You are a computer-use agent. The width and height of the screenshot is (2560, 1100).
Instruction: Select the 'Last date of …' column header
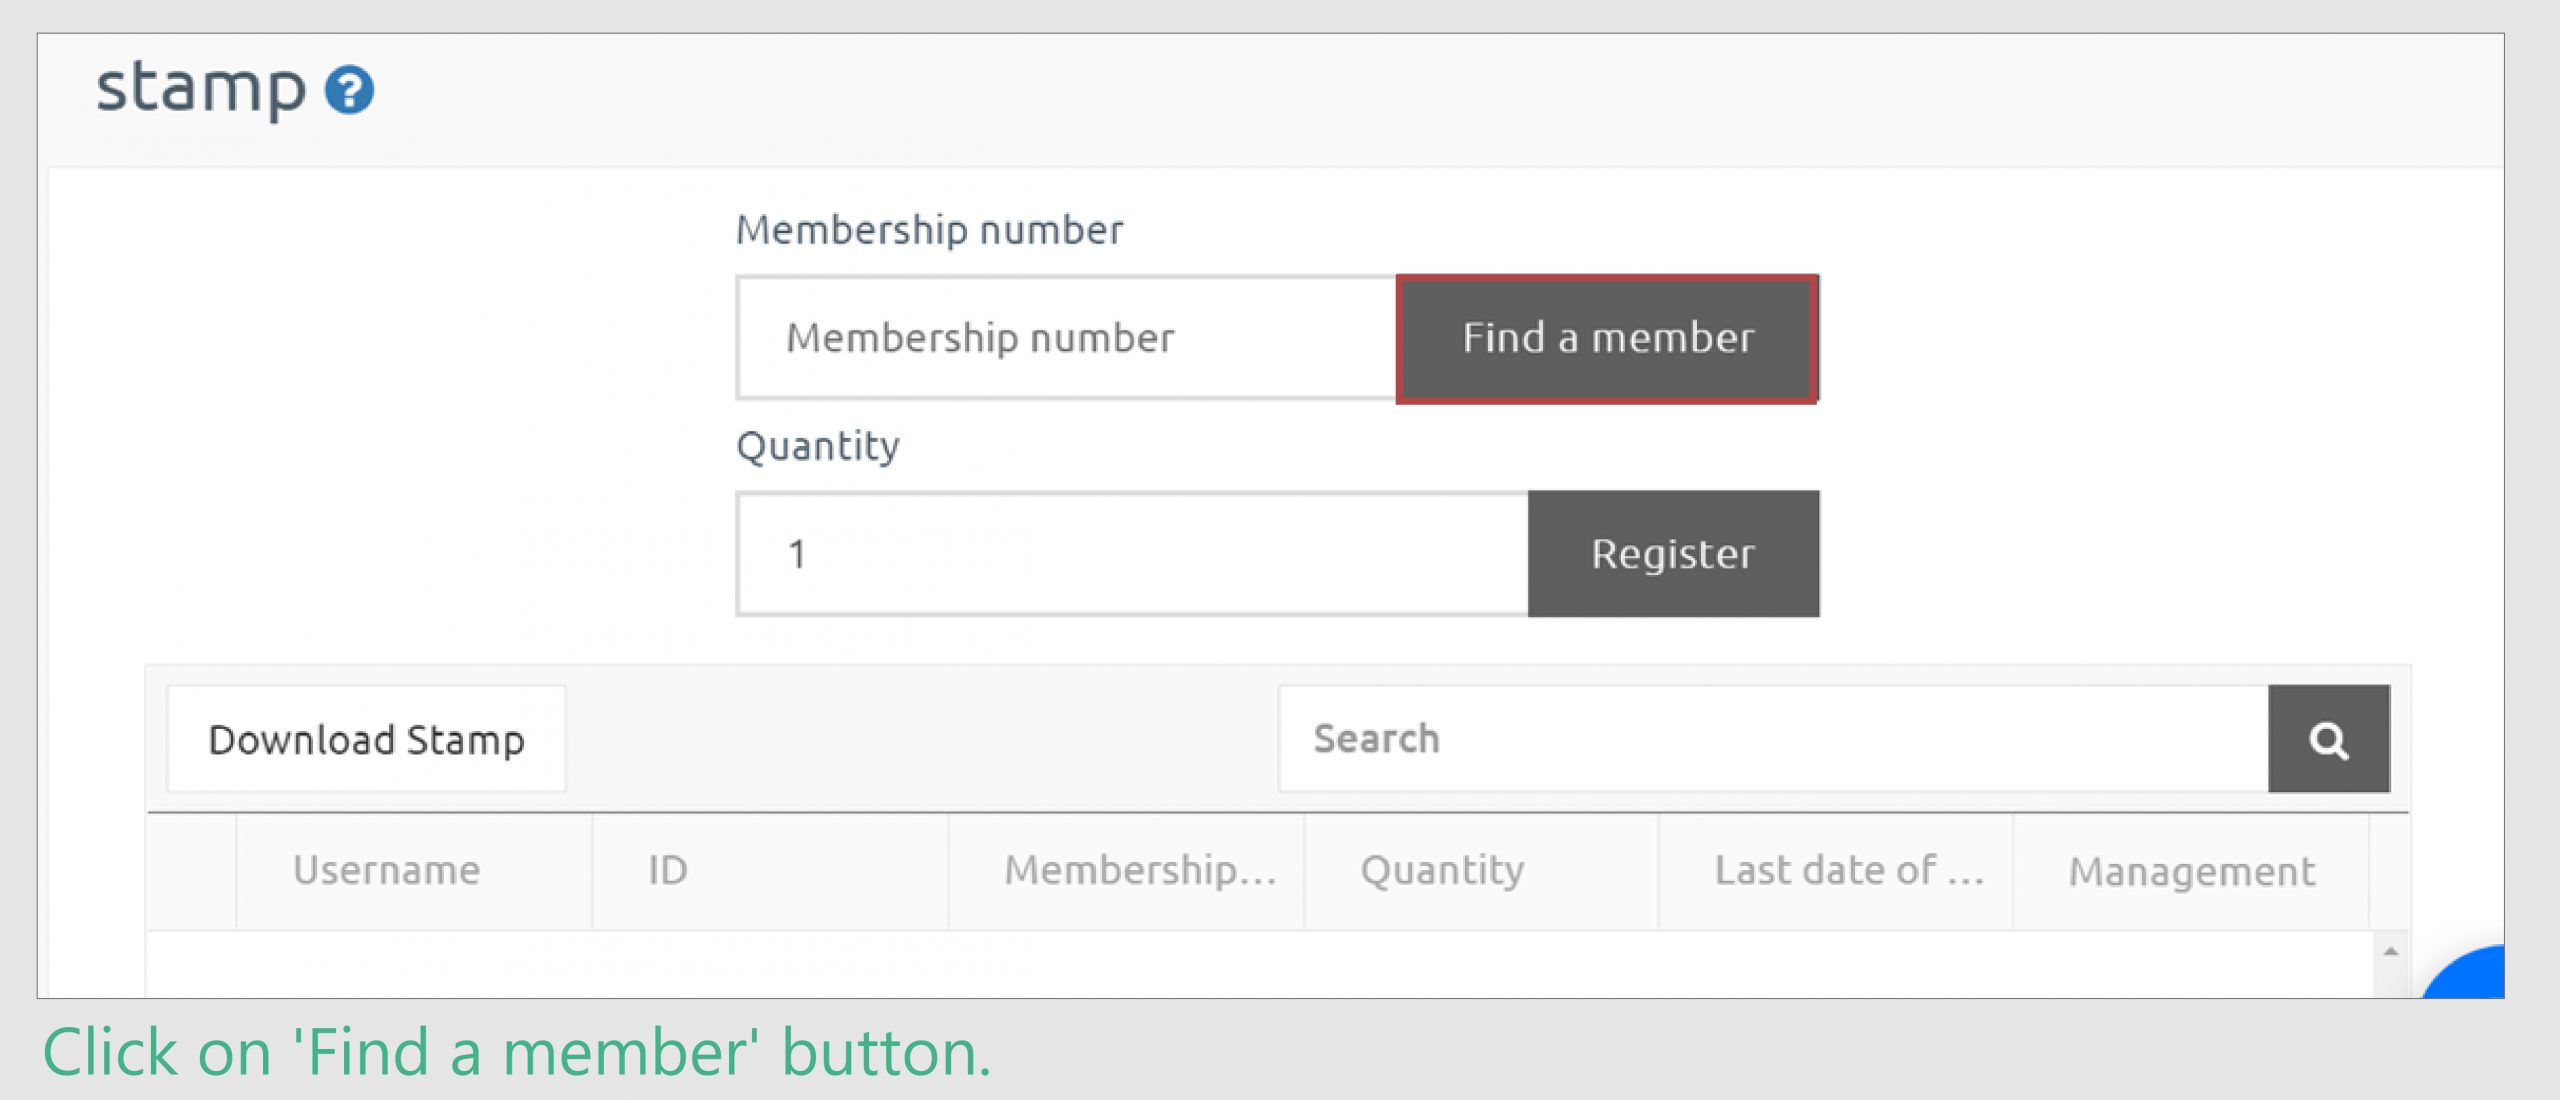[x=1836, y=871]
